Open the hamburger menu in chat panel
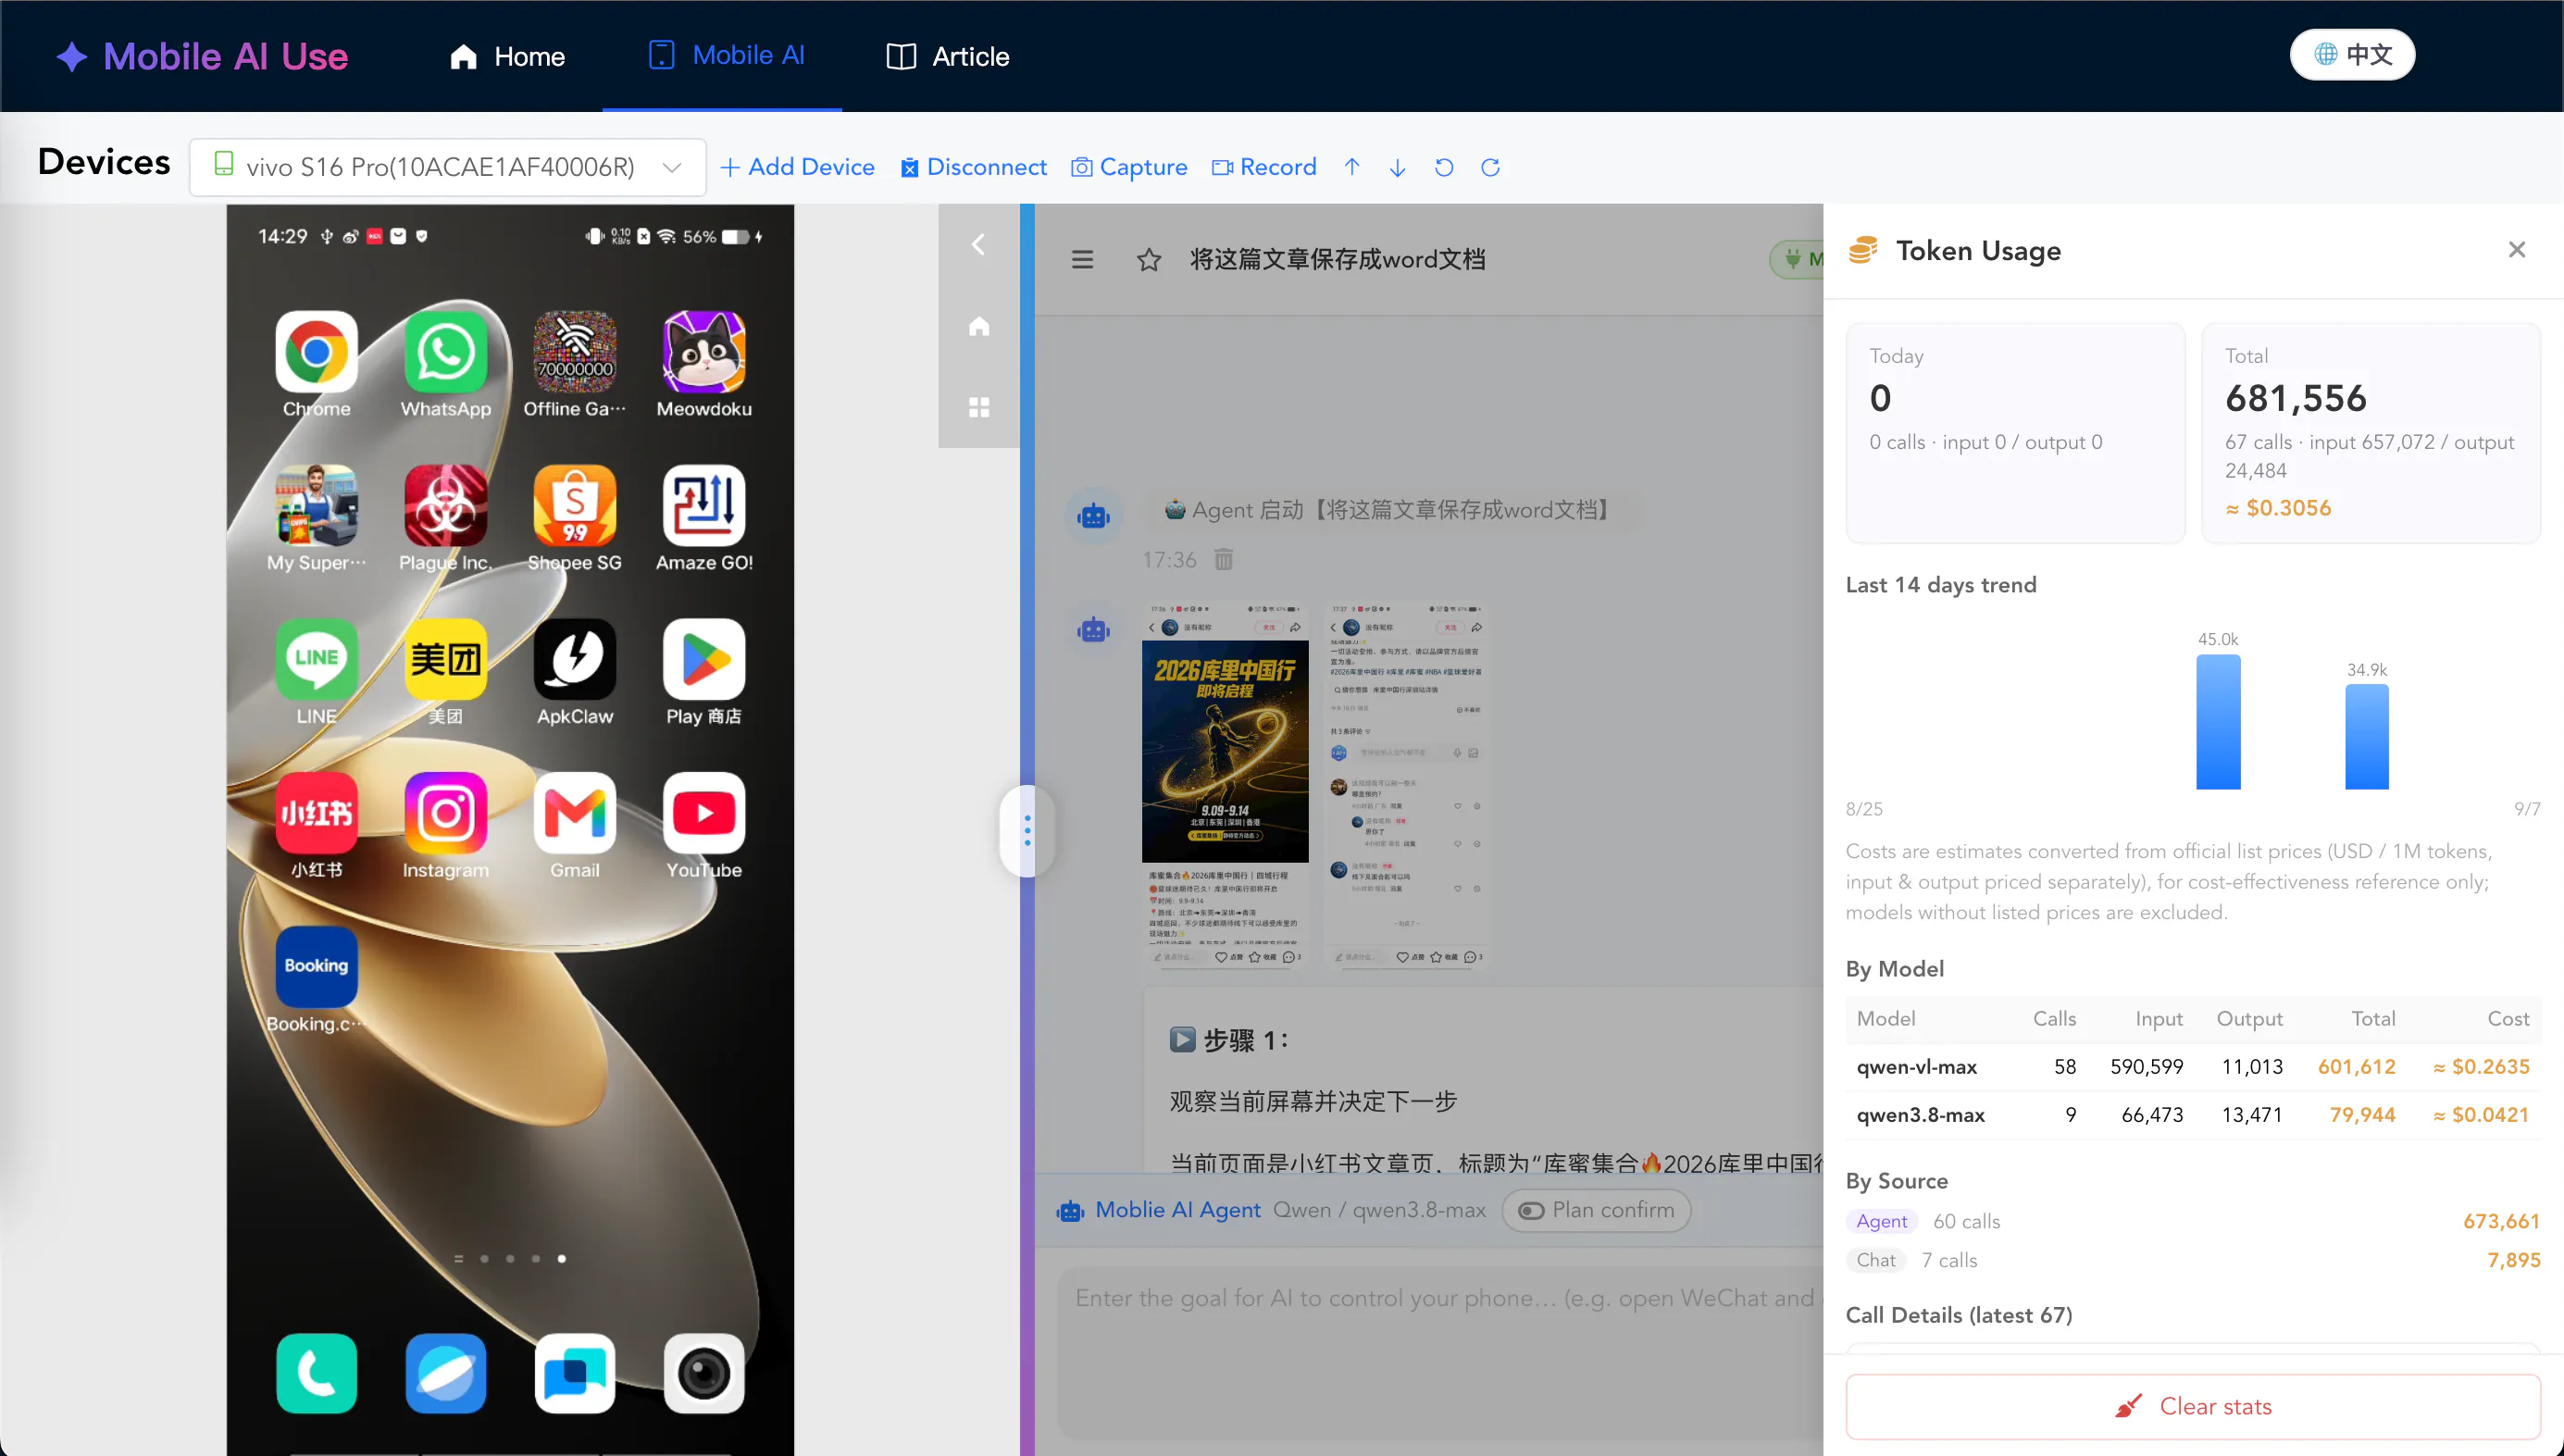 (1082, 260)
